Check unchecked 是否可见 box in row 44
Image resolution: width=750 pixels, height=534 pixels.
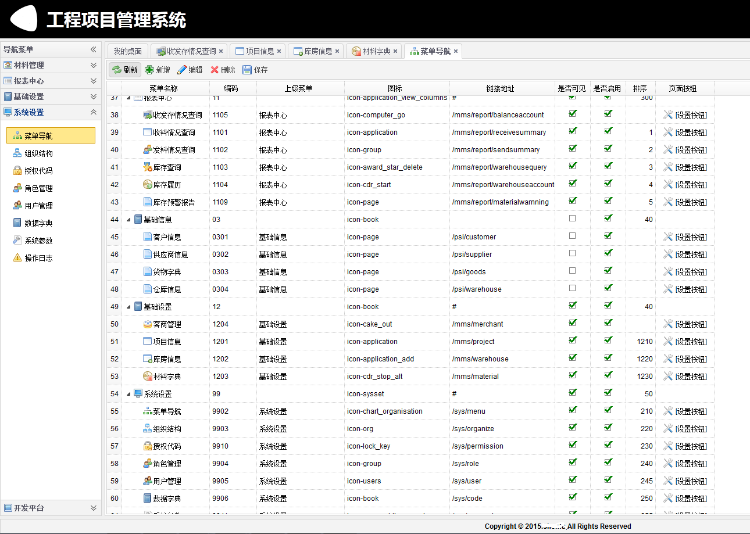572,218
